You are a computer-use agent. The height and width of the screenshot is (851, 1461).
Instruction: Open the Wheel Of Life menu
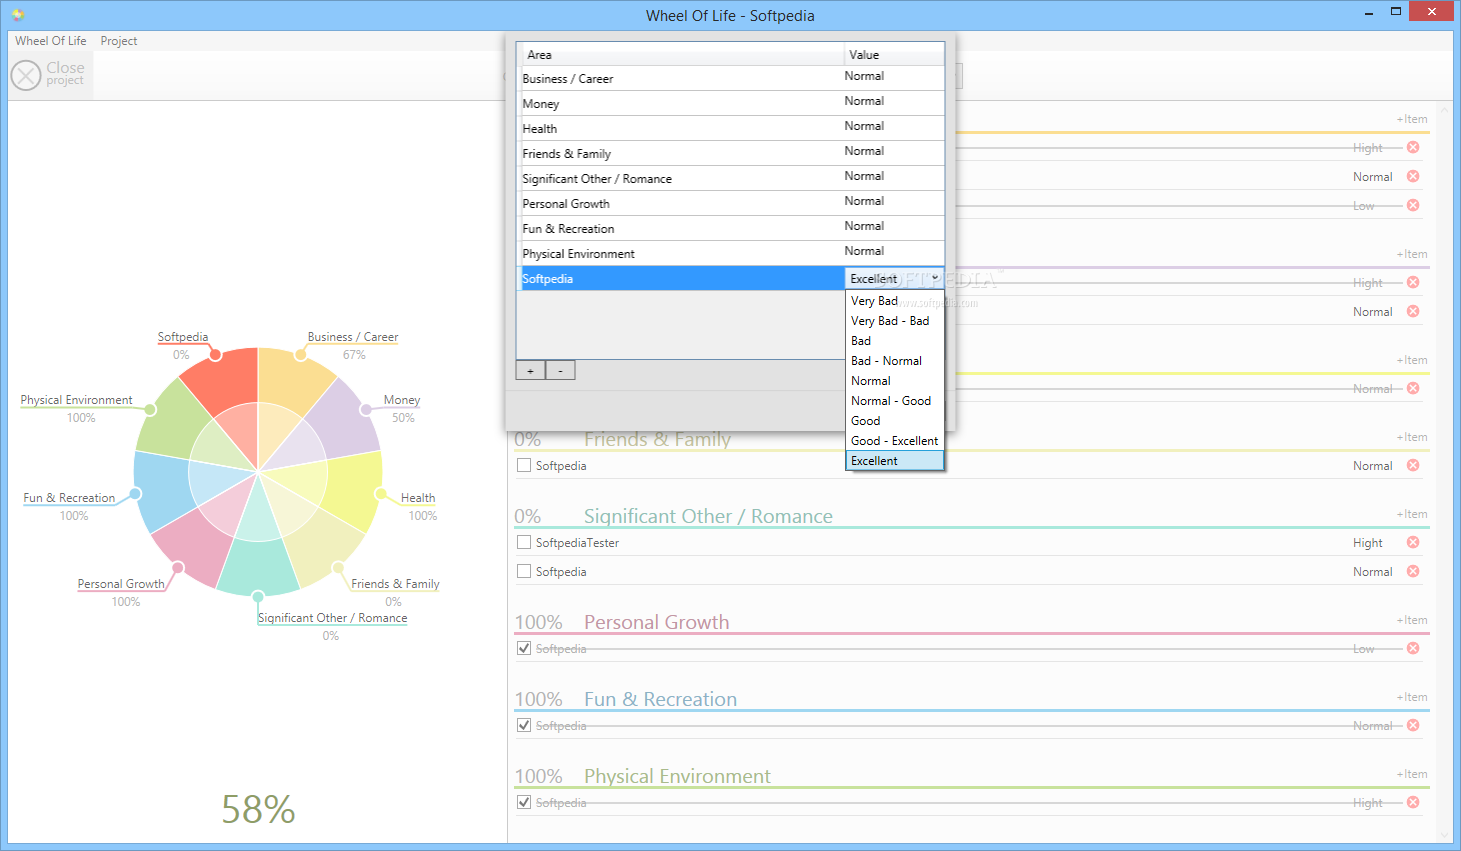[51, 41]
